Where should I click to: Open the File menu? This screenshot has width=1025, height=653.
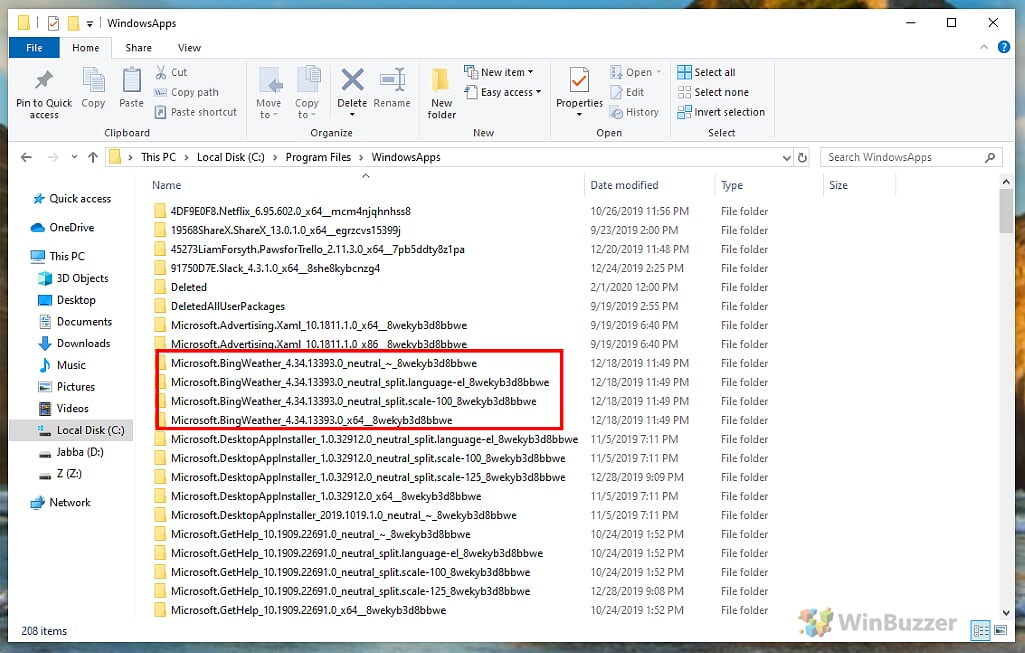click(34, 48)
